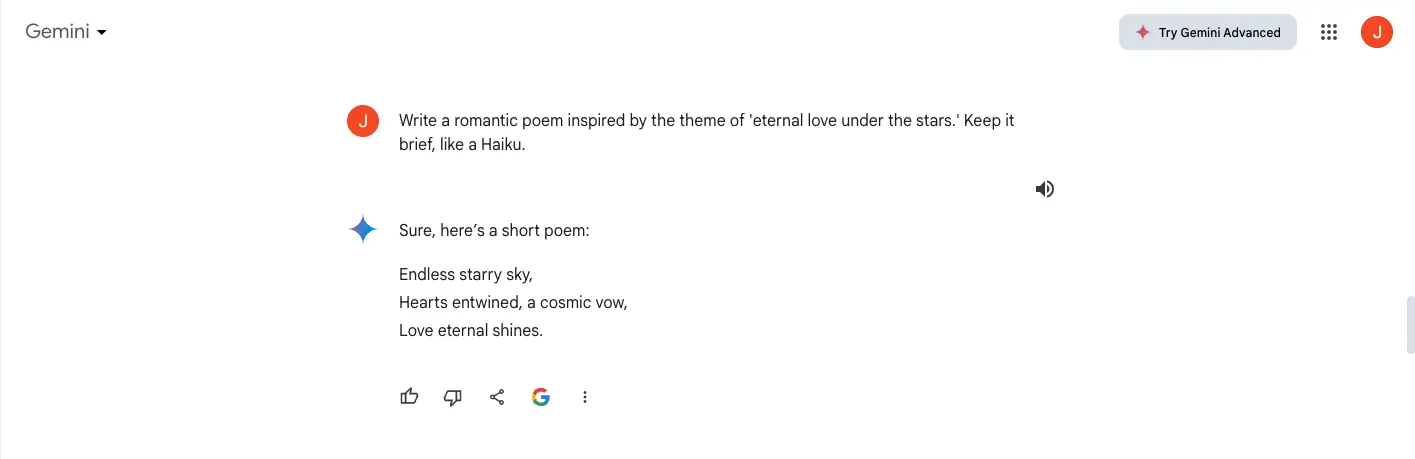Click the line "Endless starry sky,"
Viewport: 1415px width, 459px height.
465,274
